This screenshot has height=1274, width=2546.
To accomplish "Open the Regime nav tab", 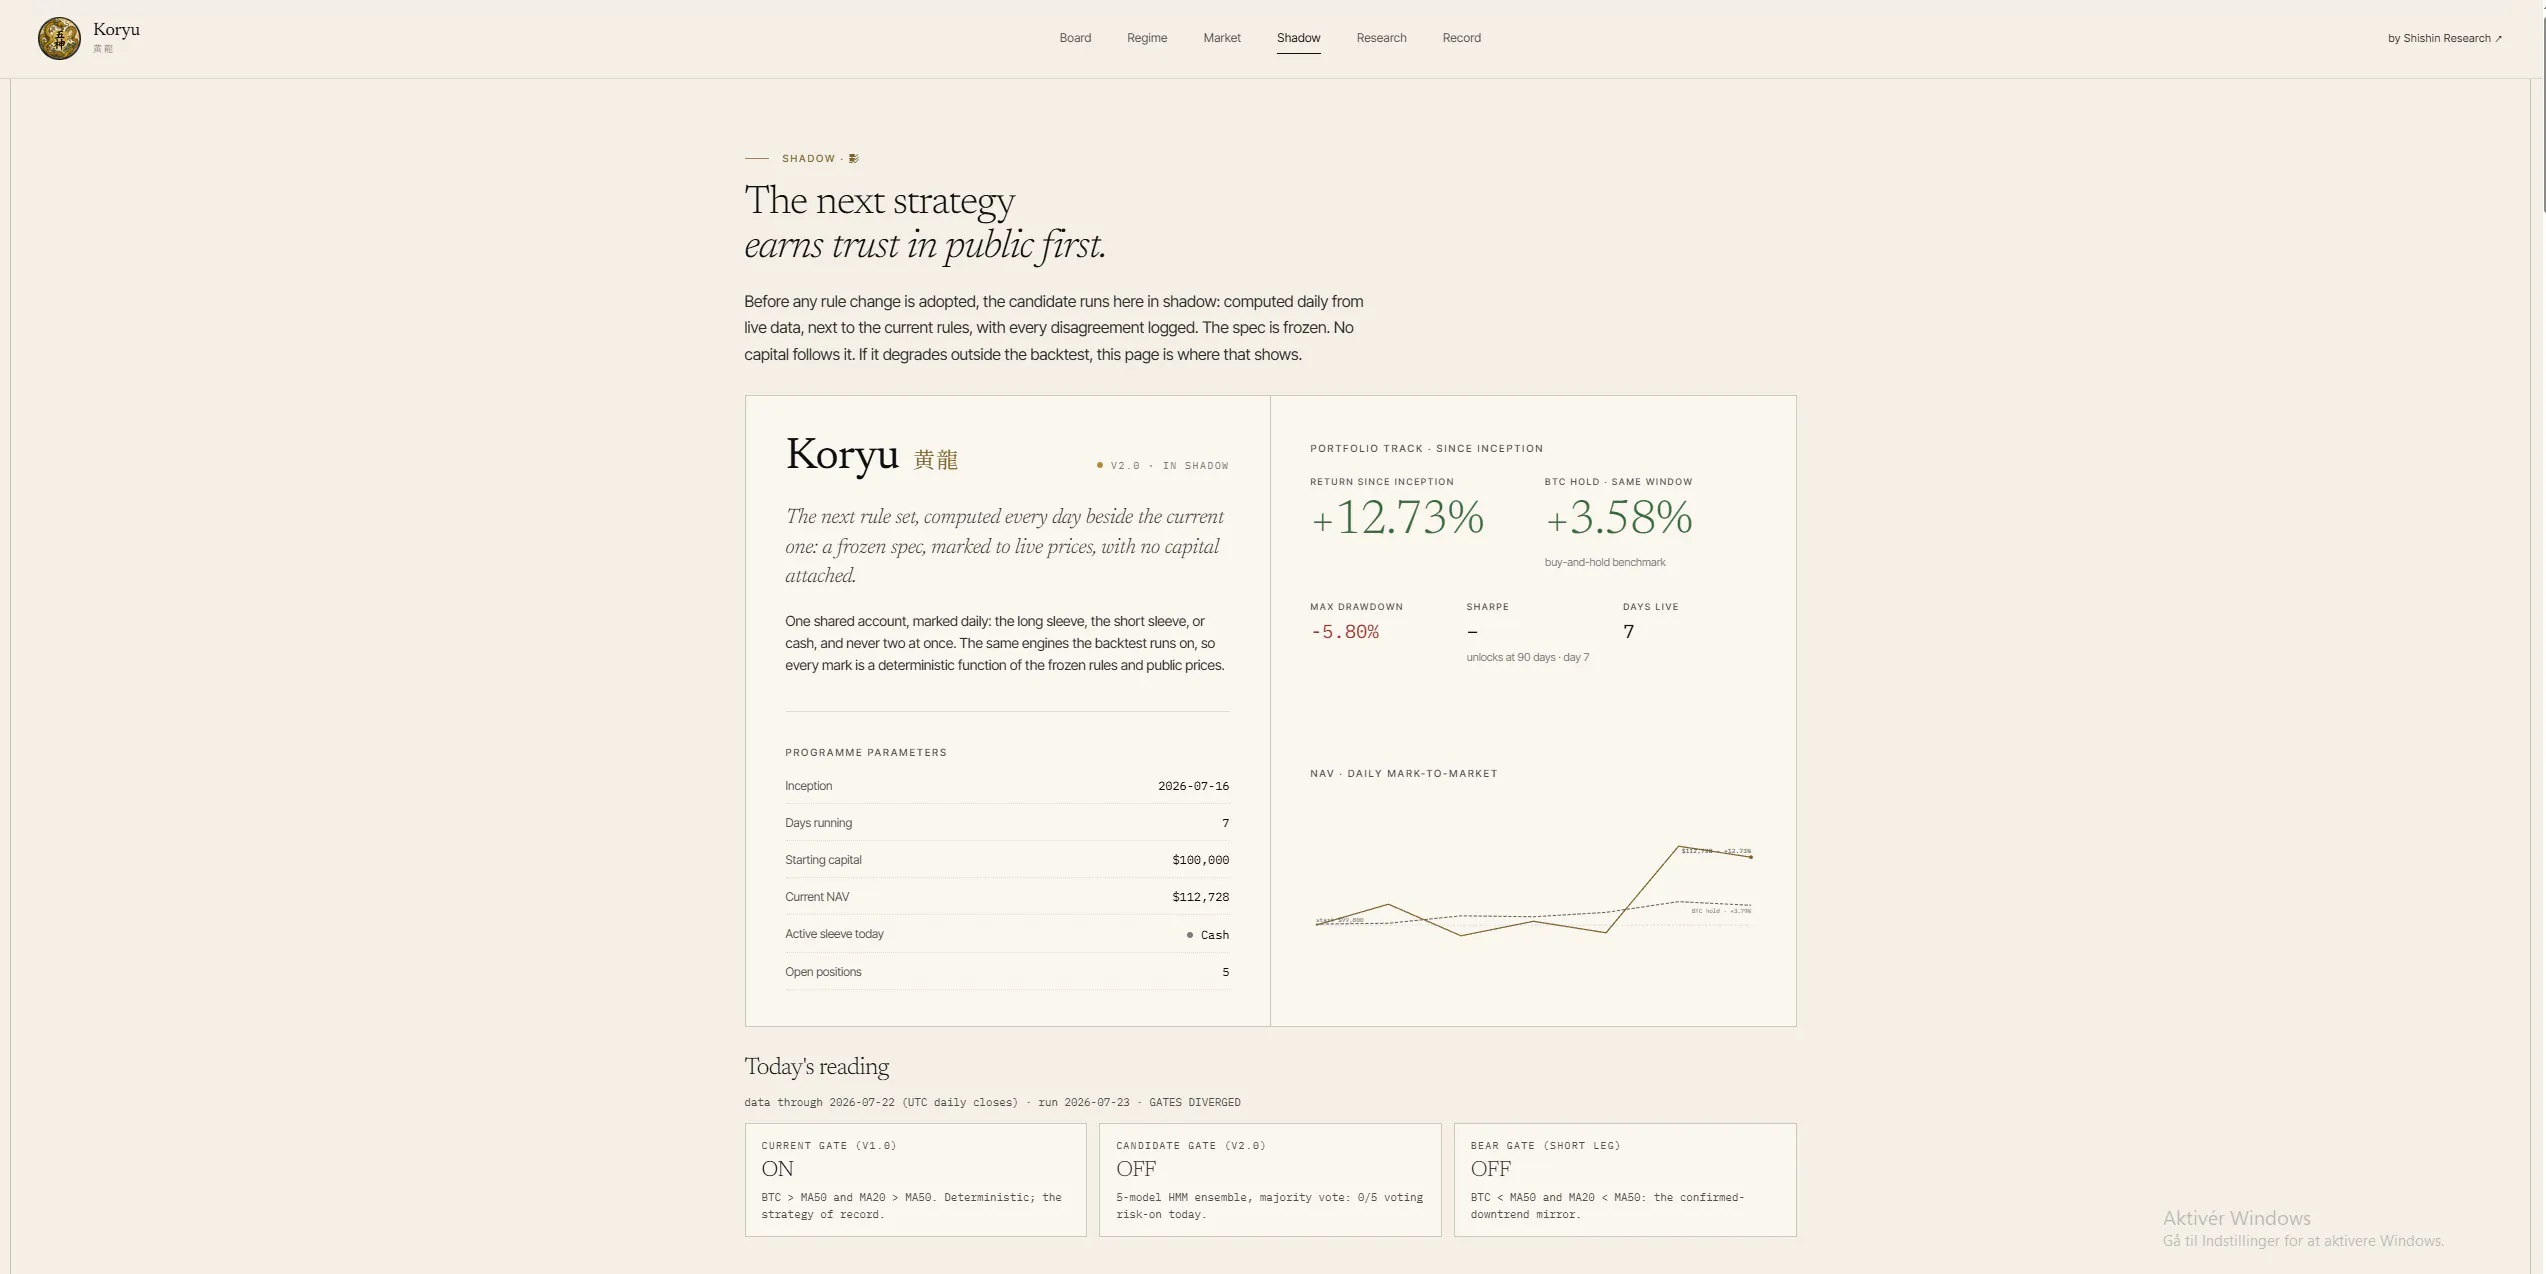I will click(1147, 38).
